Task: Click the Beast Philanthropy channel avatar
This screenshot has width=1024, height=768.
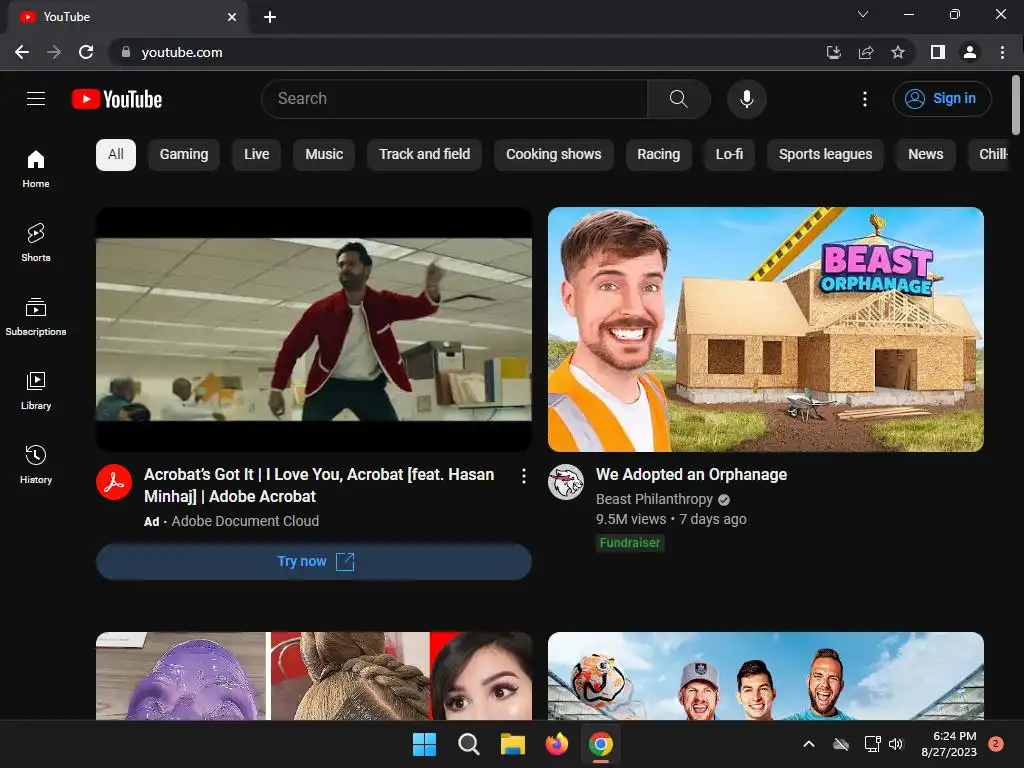Action: (x=566, y=482)
